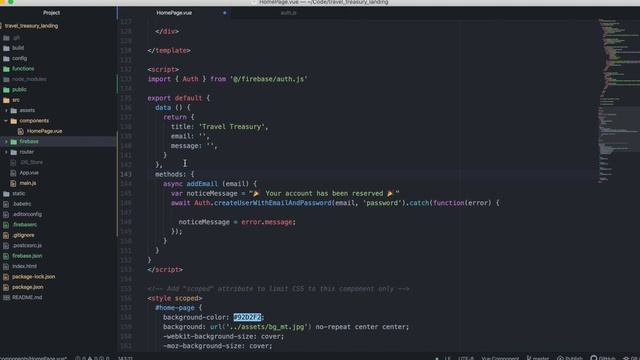The height and width of the screenshot is (360, 640).
Task: Open README.md in the tree
Action: point(27,298)
